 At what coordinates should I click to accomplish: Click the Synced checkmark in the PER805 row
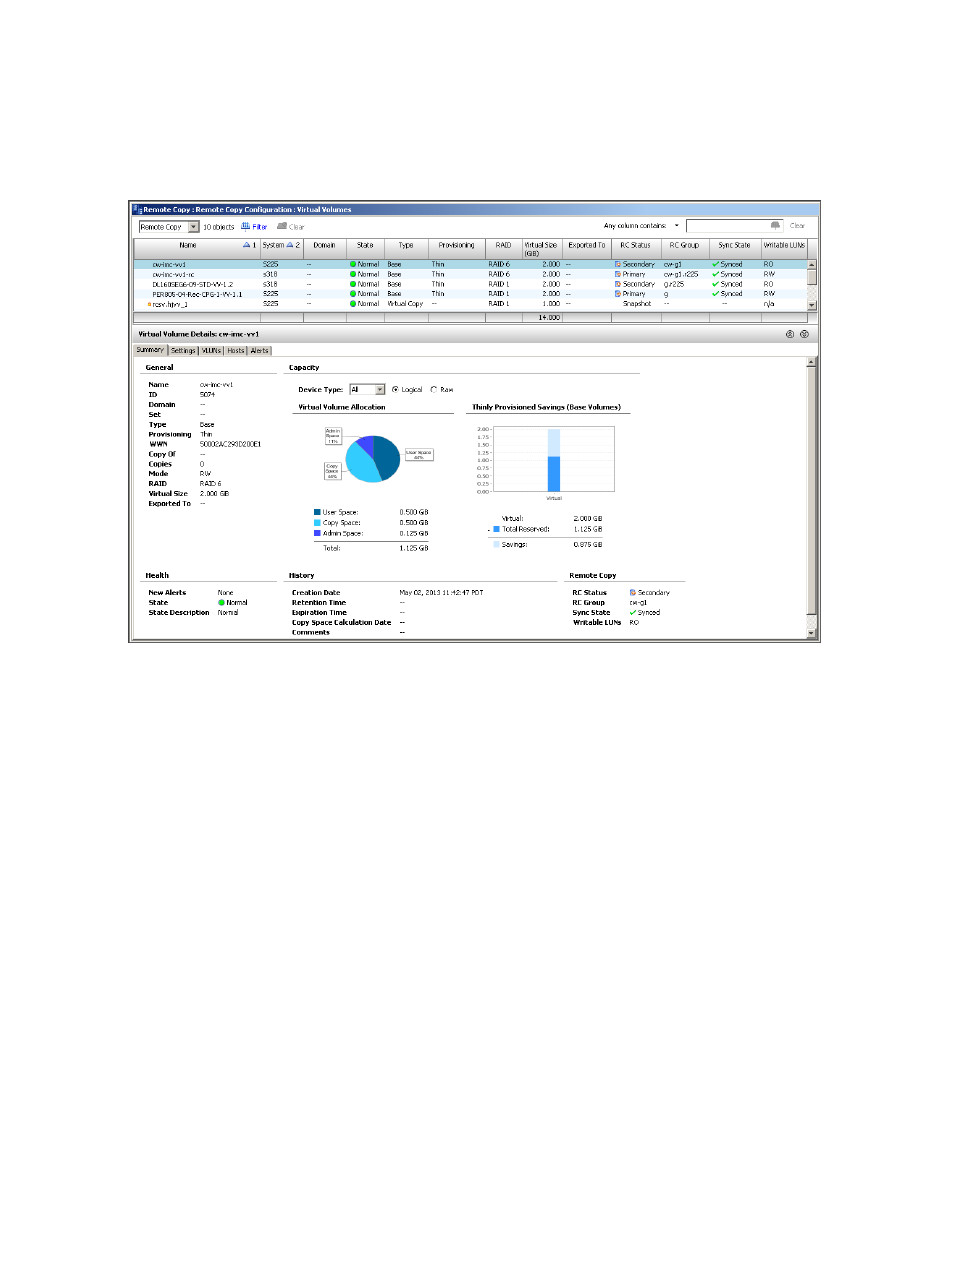[715, 294]
